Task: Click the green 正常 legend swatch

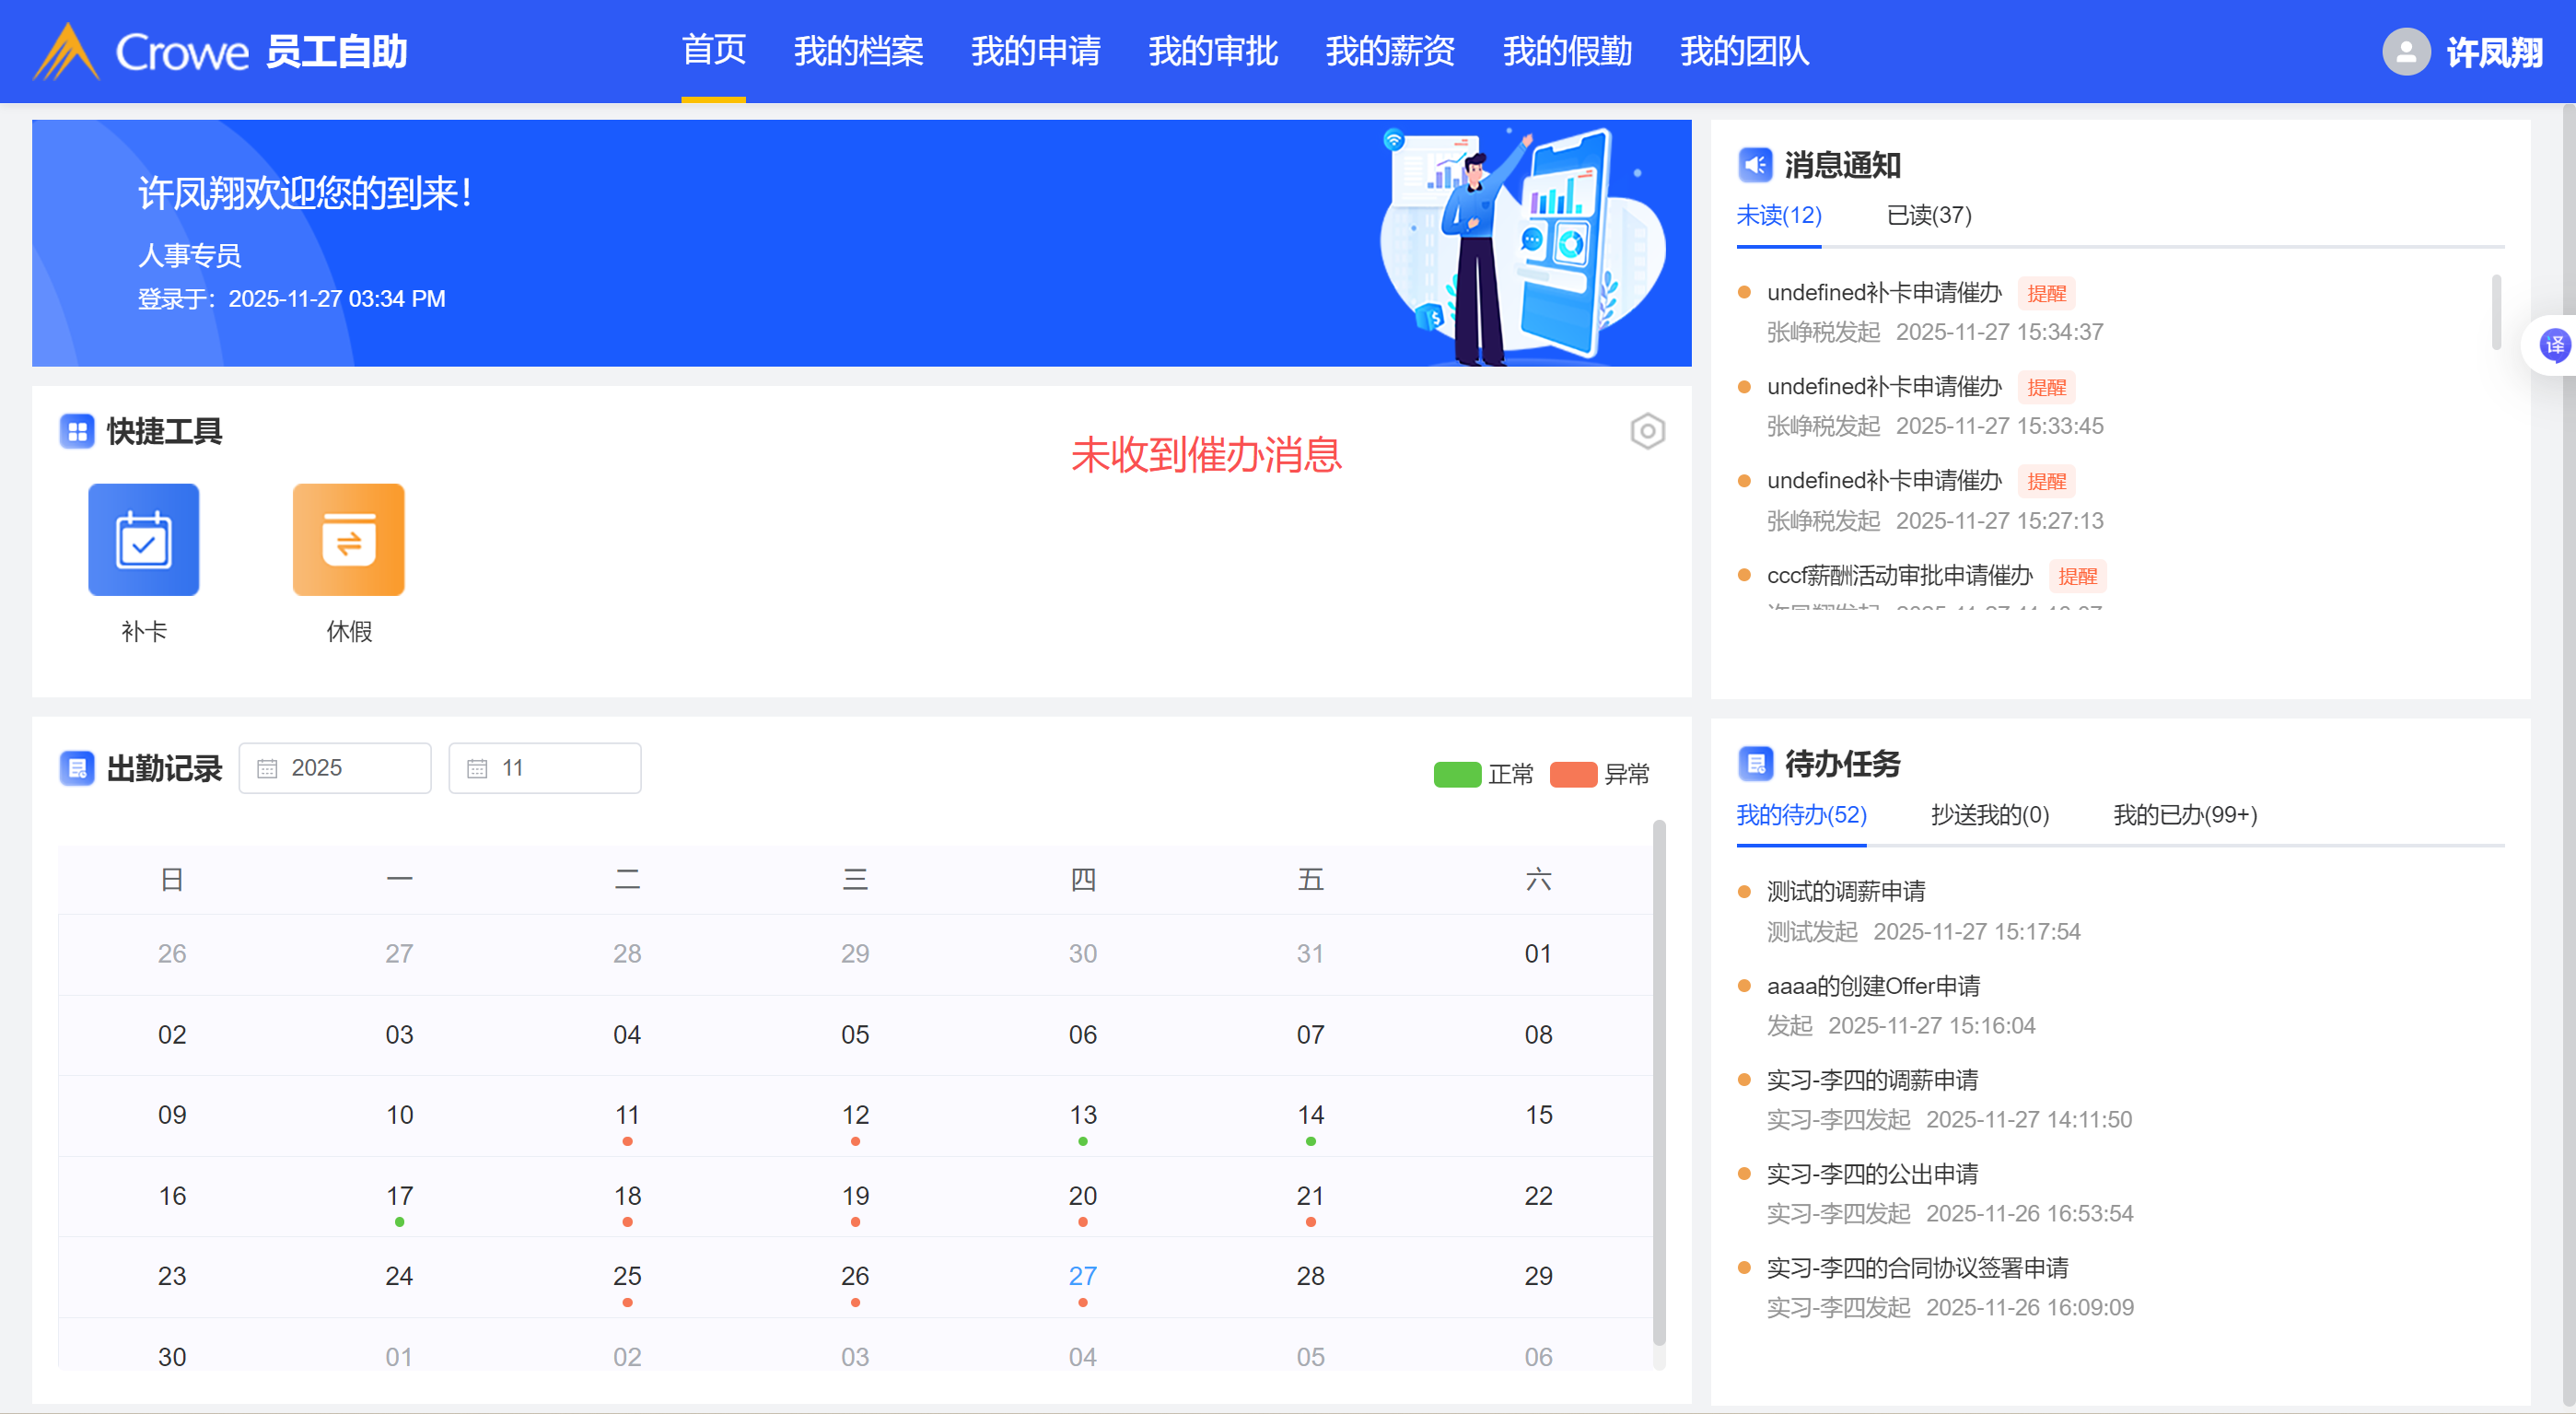Action: (x=1456, y=775)
